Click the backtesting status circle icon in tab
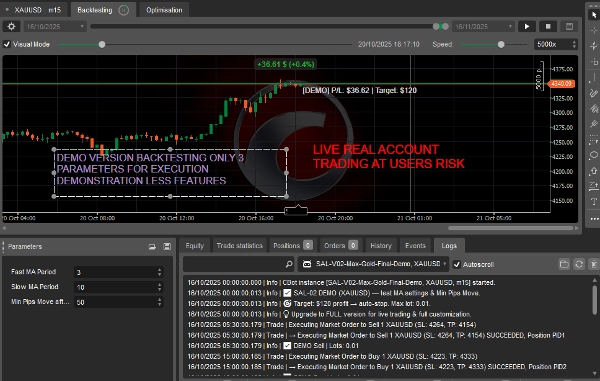600x381 pixels. 124,10
